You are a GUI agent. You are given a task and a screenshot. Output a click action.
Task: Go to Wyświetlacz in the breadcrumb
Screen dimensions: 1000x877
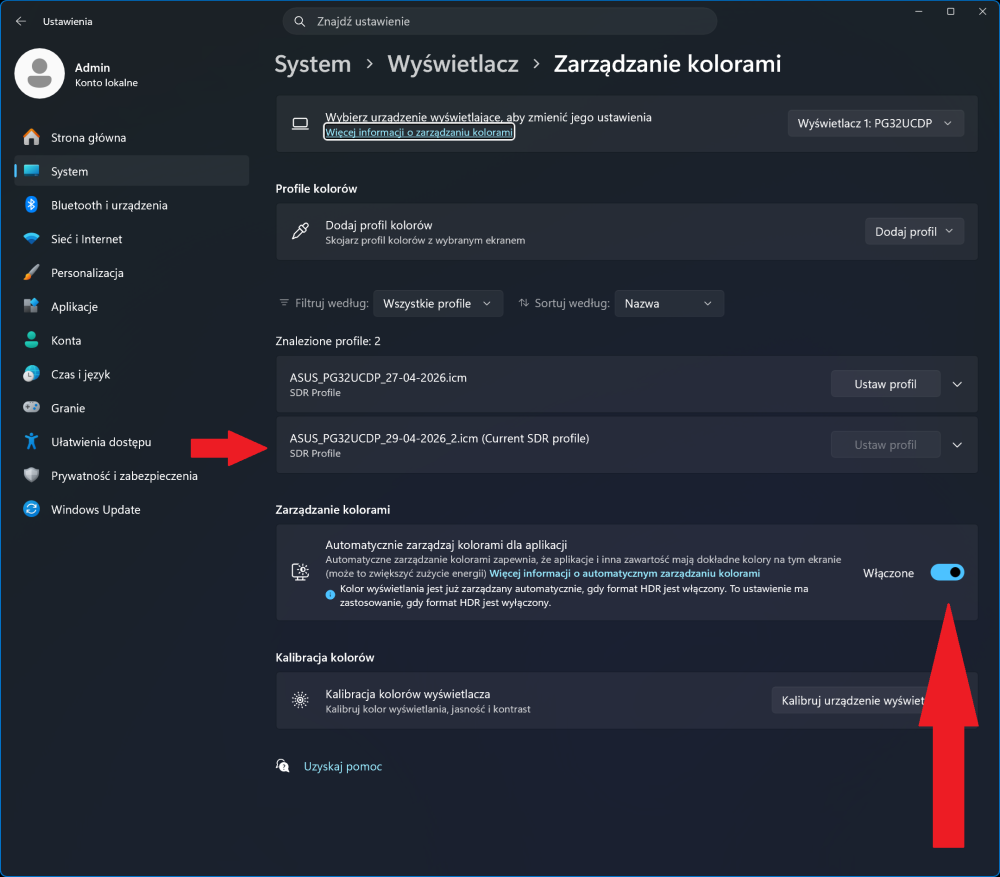coord(453,64)
